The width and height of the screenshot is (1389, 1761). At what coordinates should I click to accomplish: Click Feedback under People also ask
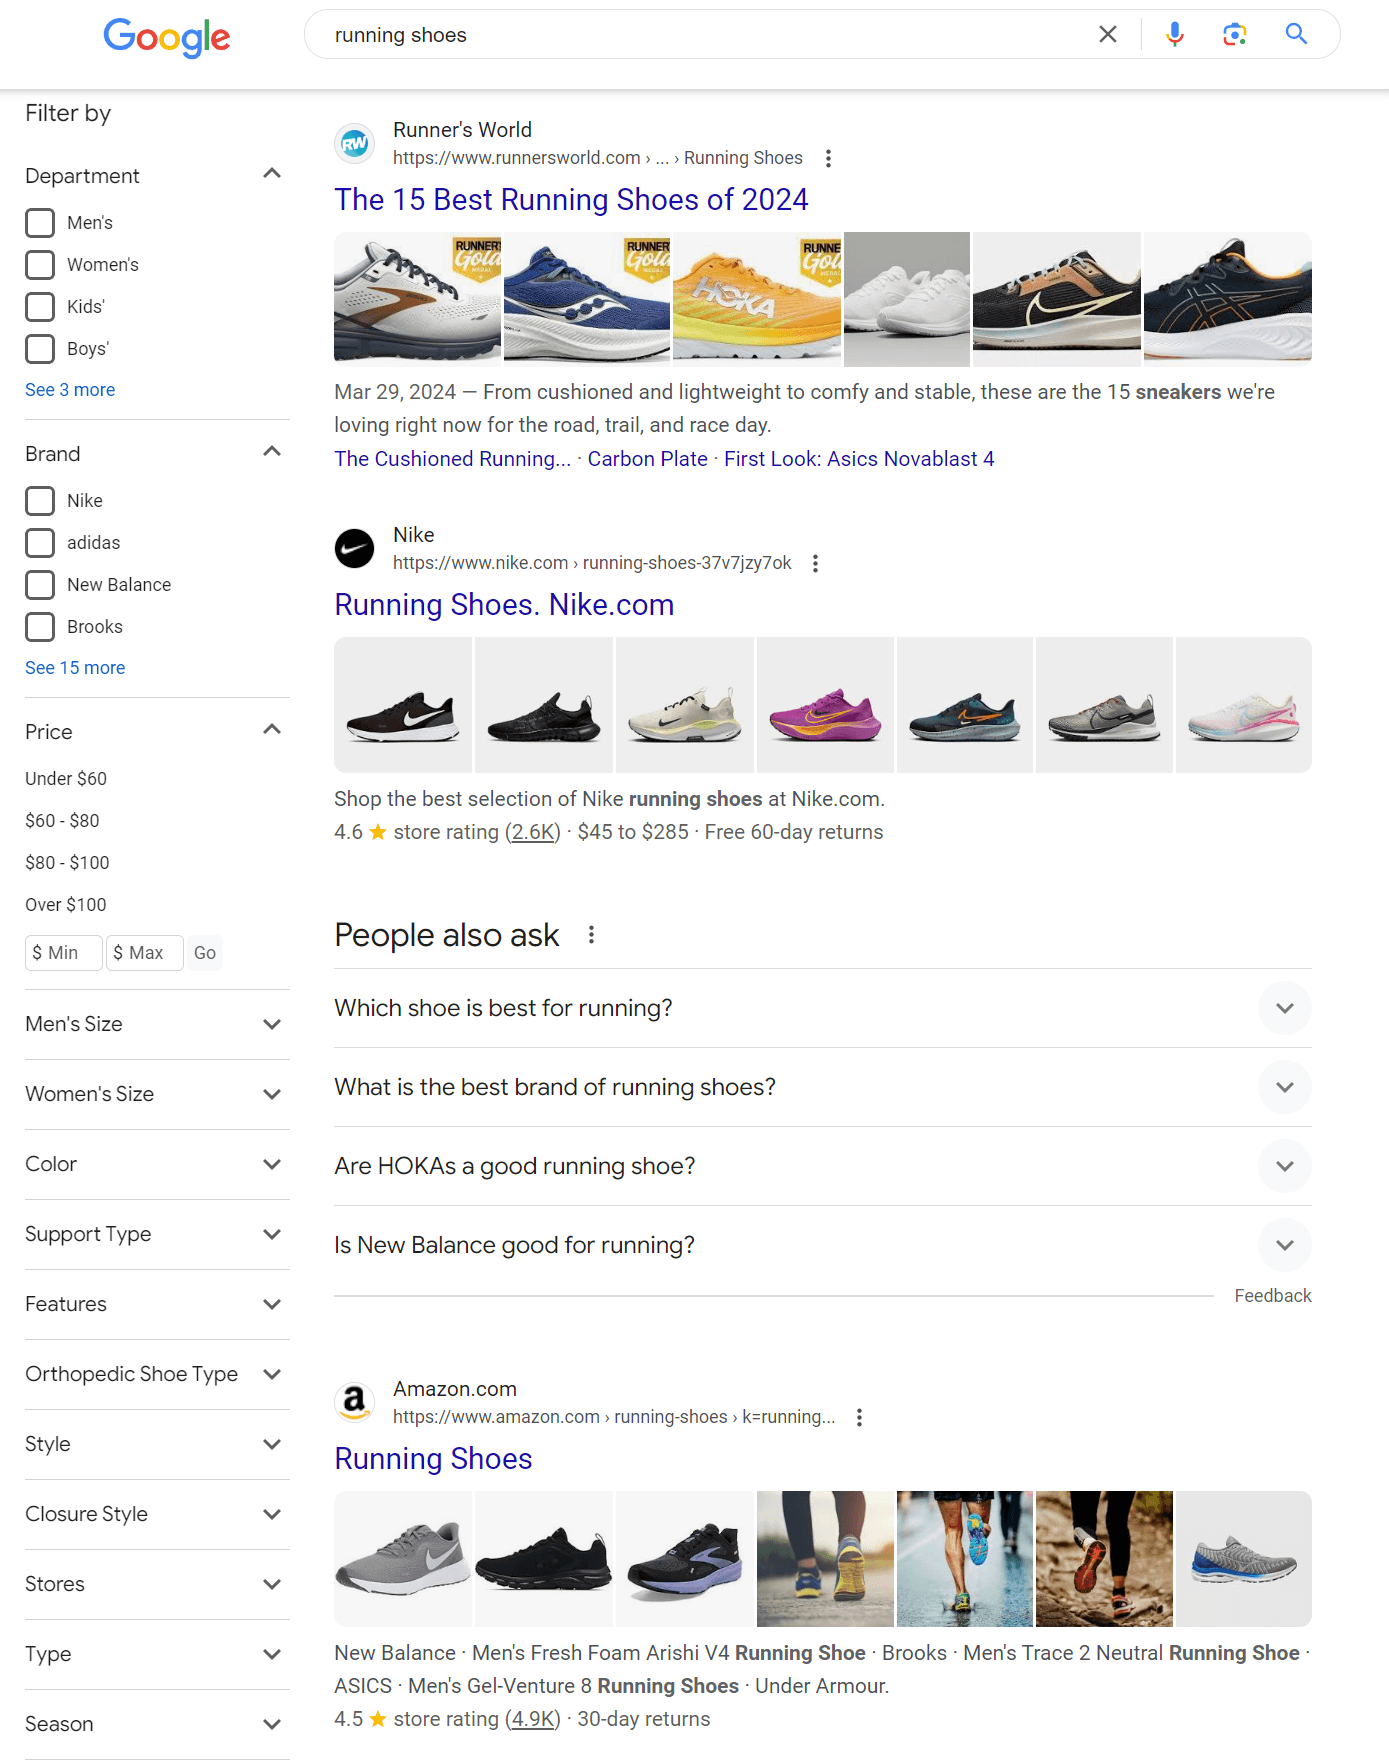click(x=1272, y=1296)
